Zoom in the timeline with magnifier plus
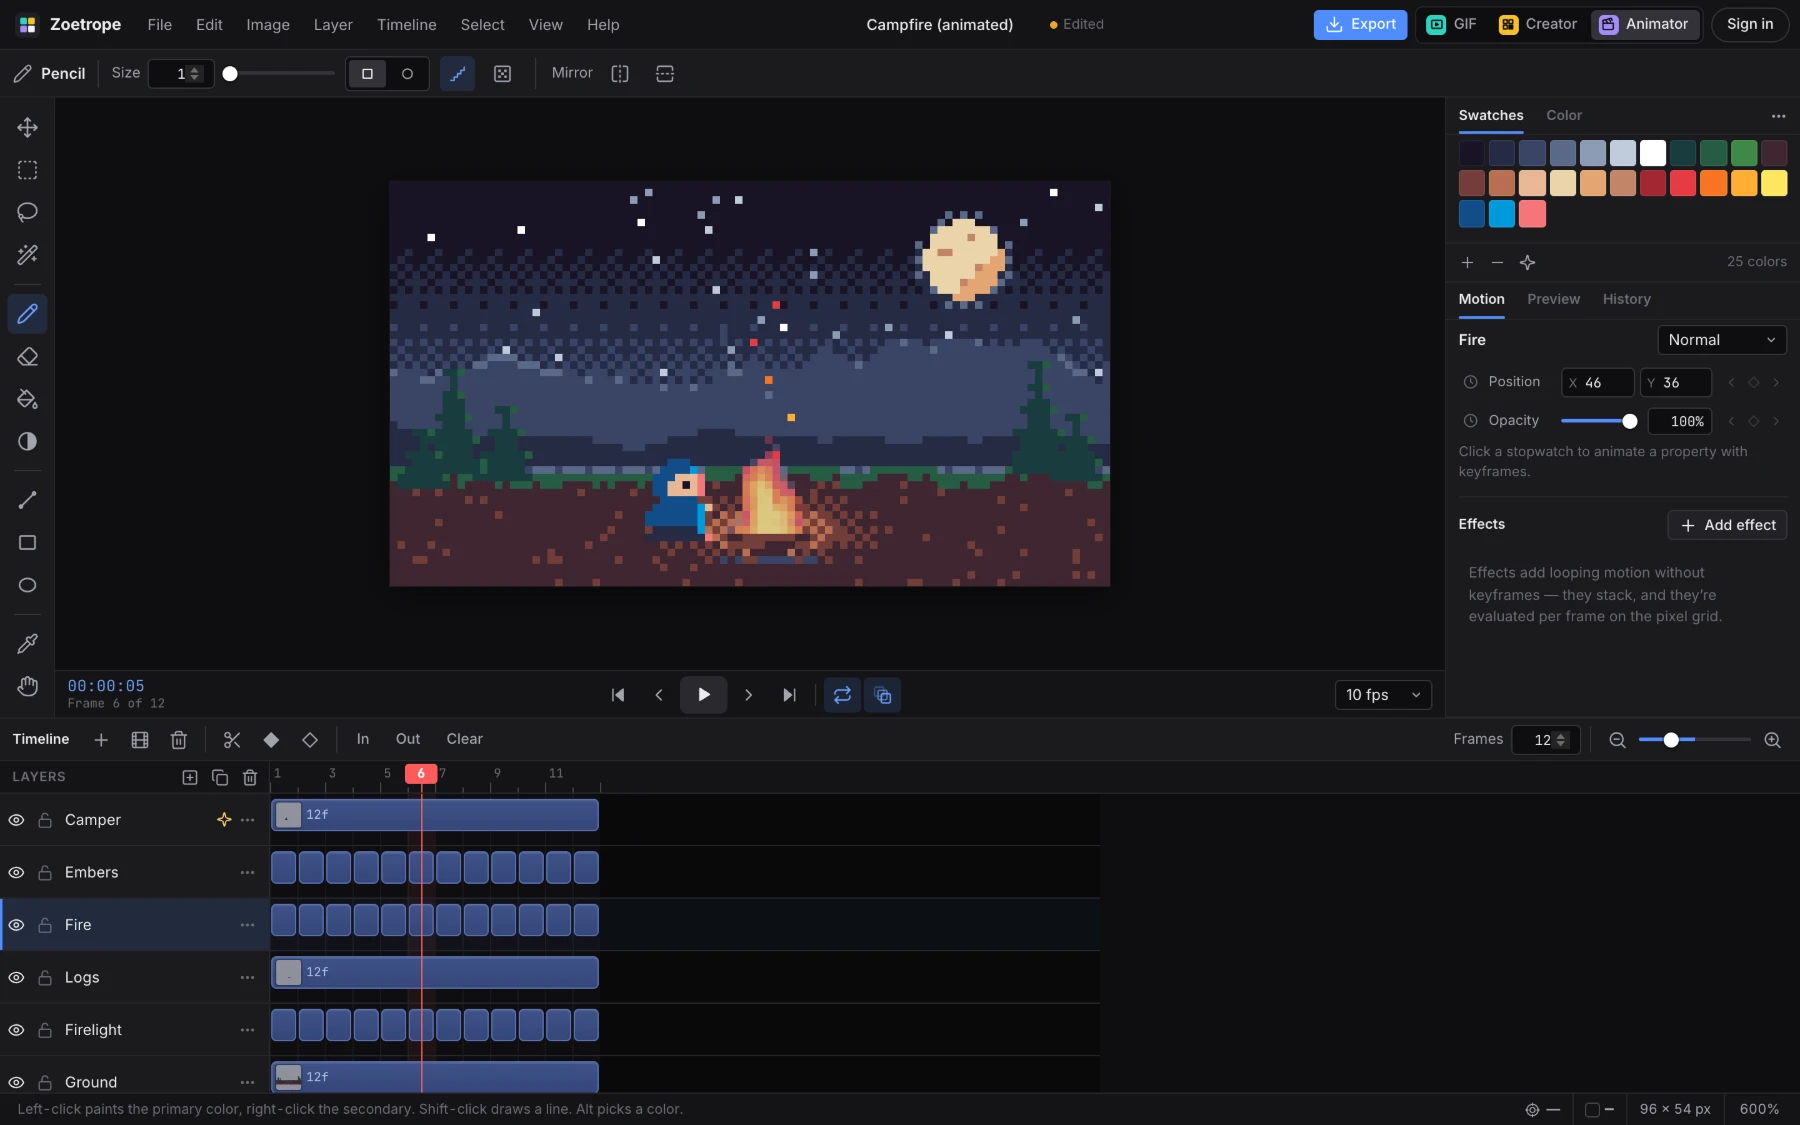 (x=1773, y=740)
